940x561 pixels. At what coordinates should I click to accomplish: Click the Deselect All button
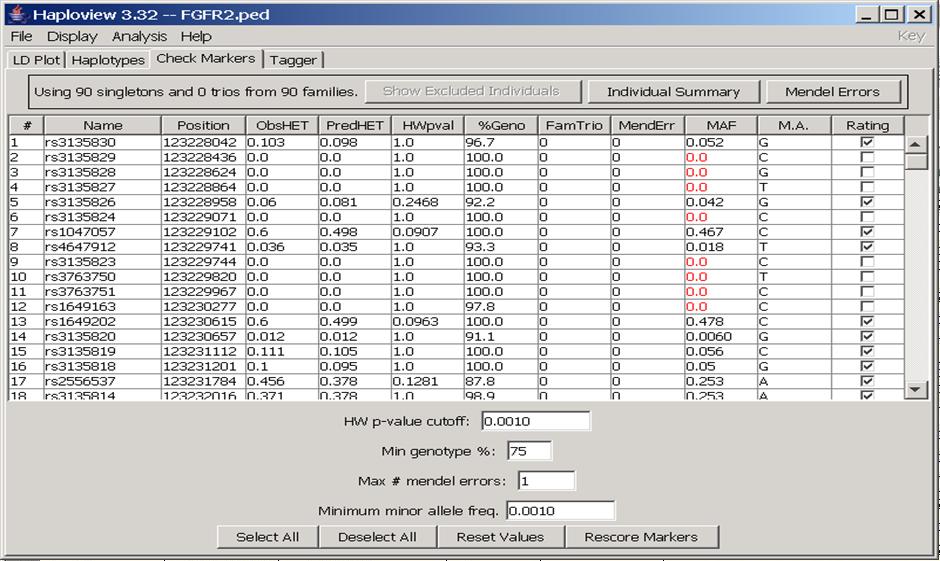pyautogui.click(x=377, y=537)
